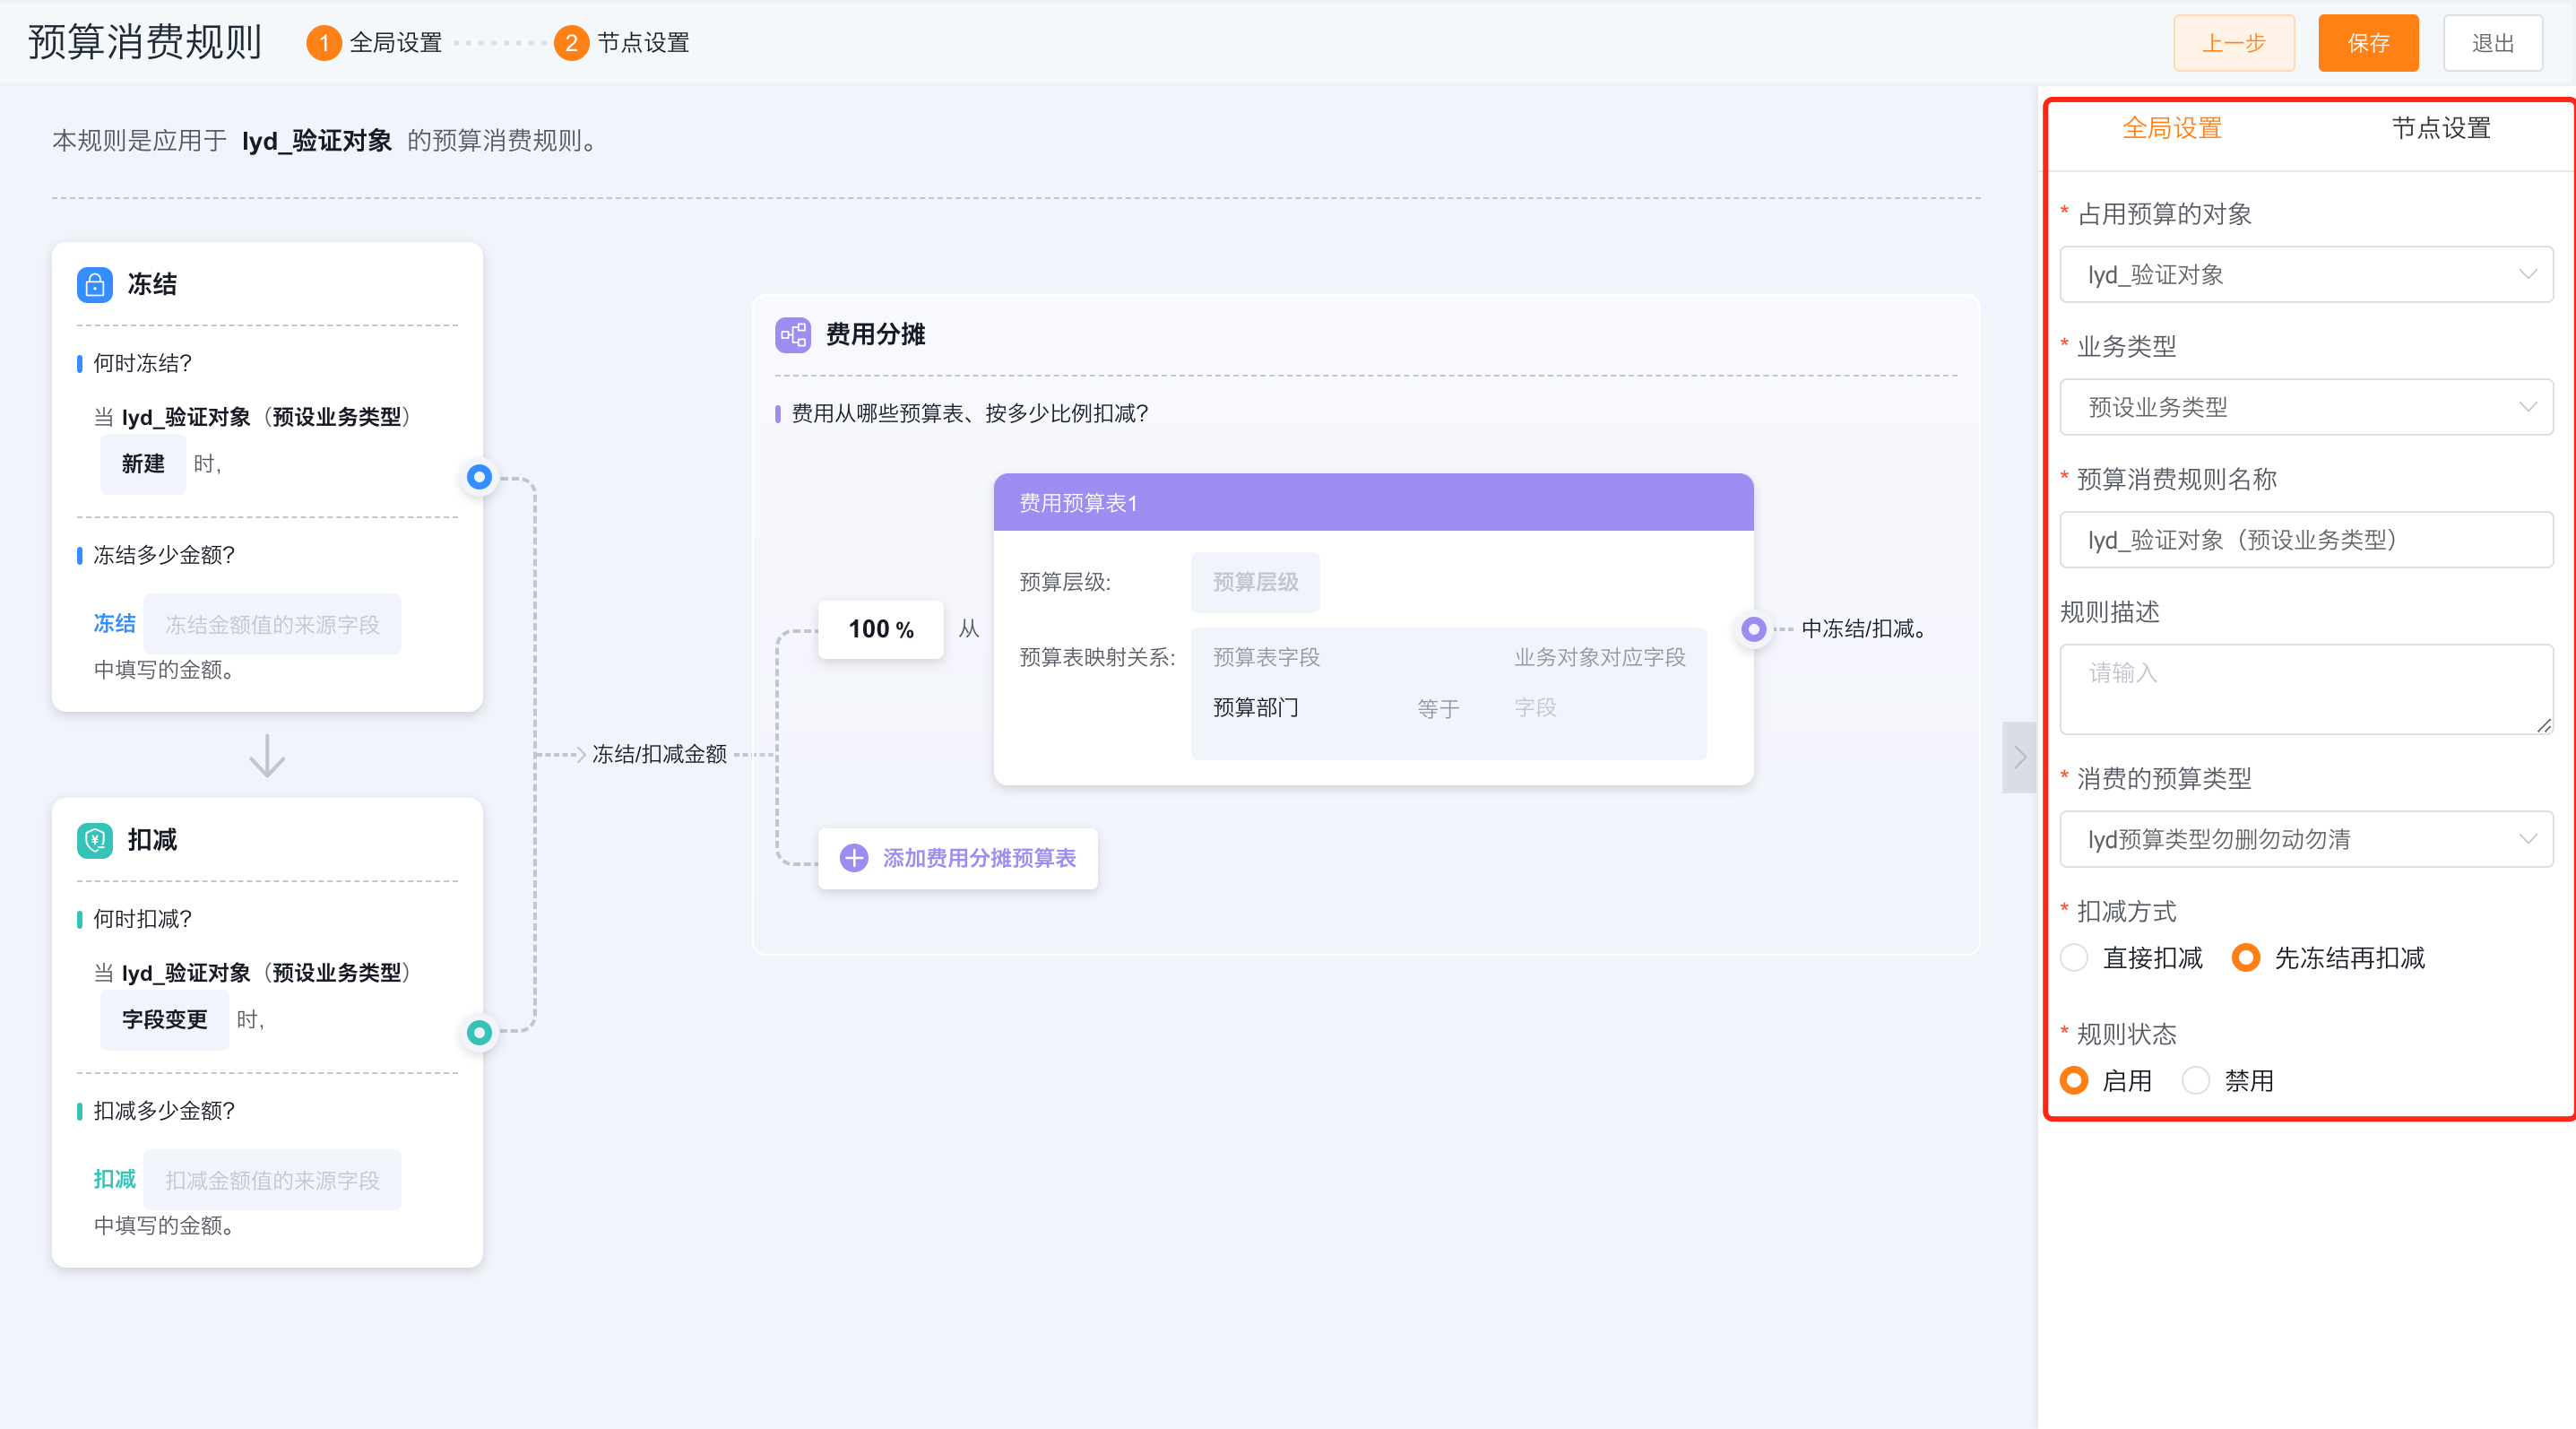Image resolution: width=2576 pixels, height=1429 pixels.
Task: Click 预算消费规则名称 input field
Action: click(x=2306, y=540)
